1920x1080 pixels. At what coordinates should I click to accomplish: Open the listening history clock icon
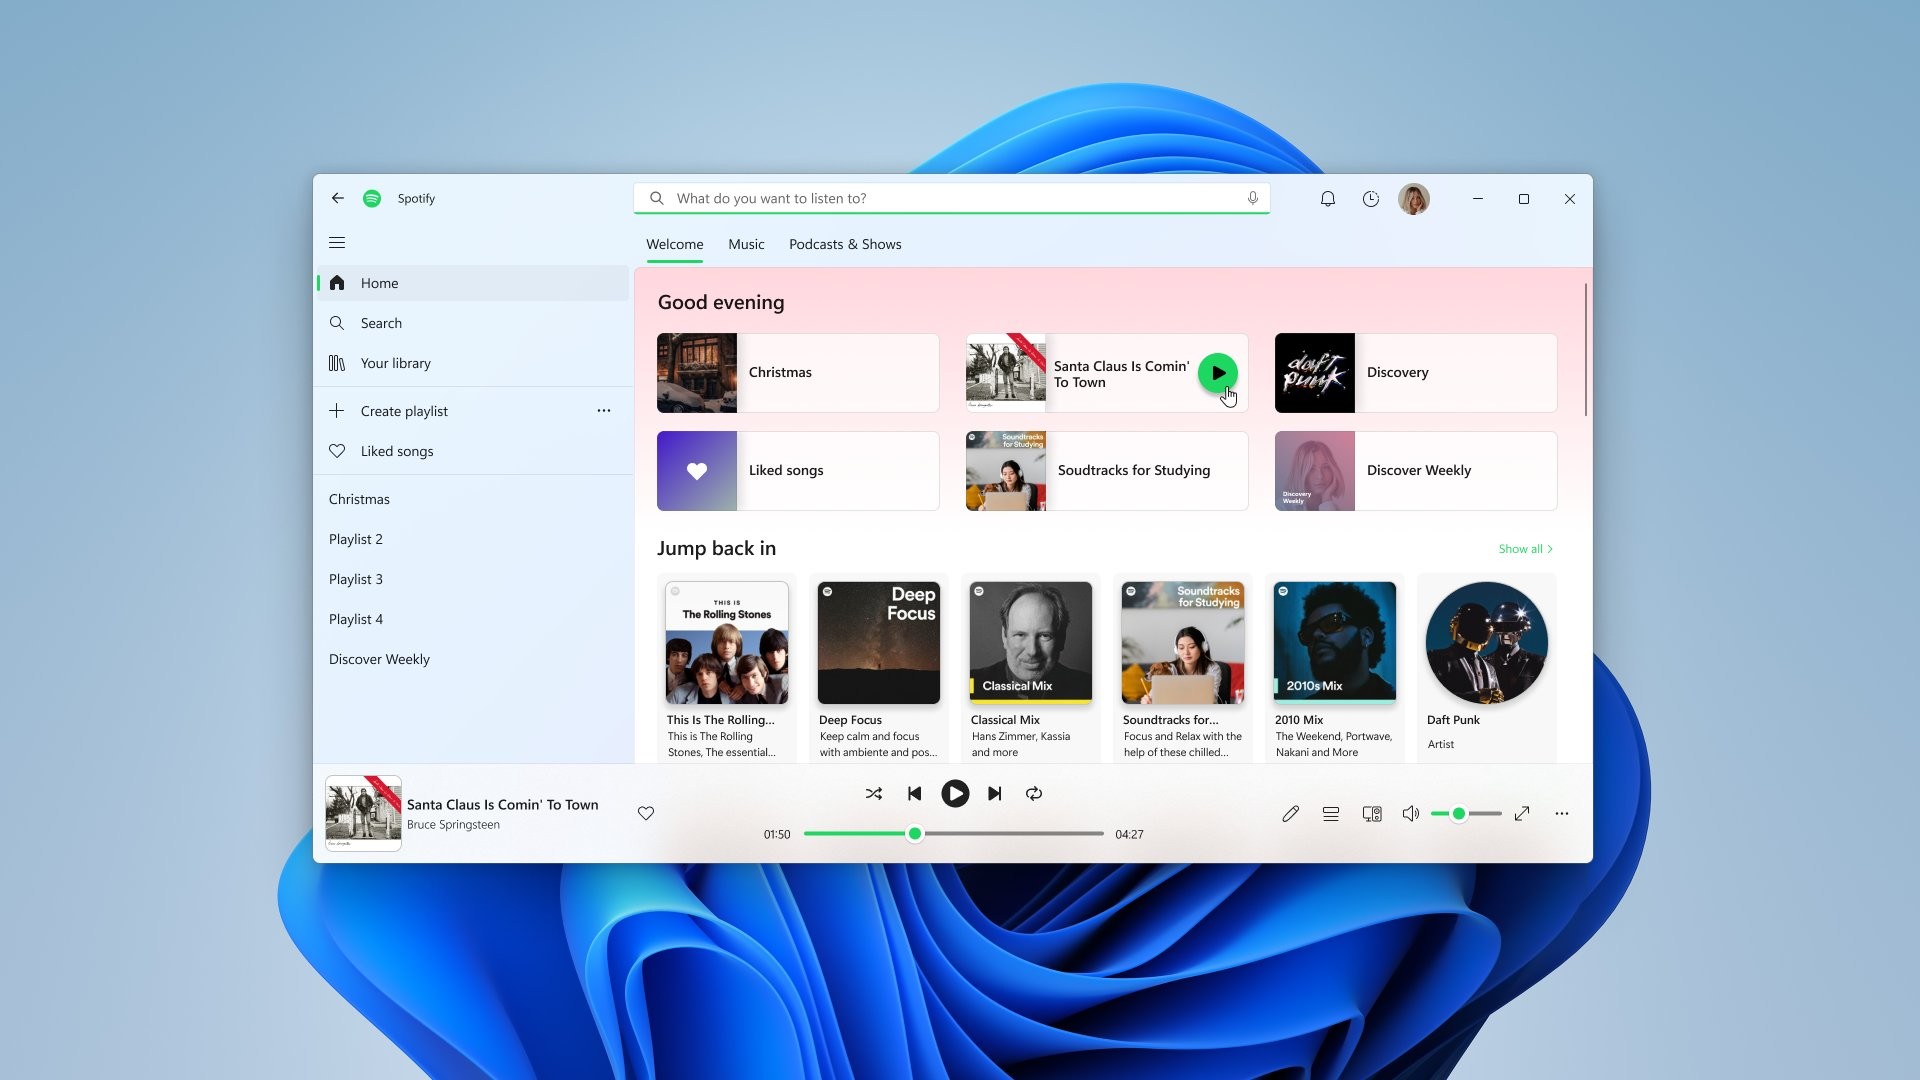pyautogui.click(x=1370, y=199)
